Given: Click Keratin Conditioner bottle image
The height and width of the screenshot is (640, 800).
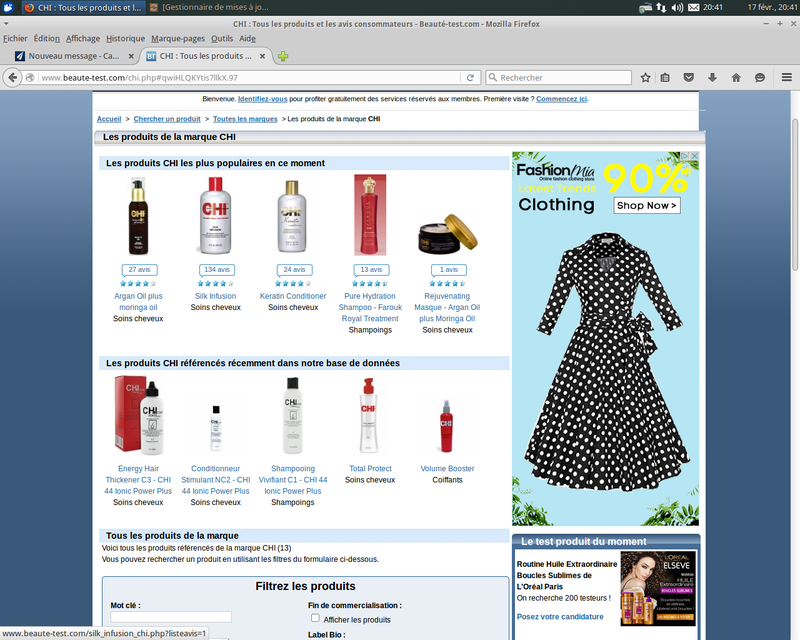Looking at the screenshot, I should click(x=292, y=216).
